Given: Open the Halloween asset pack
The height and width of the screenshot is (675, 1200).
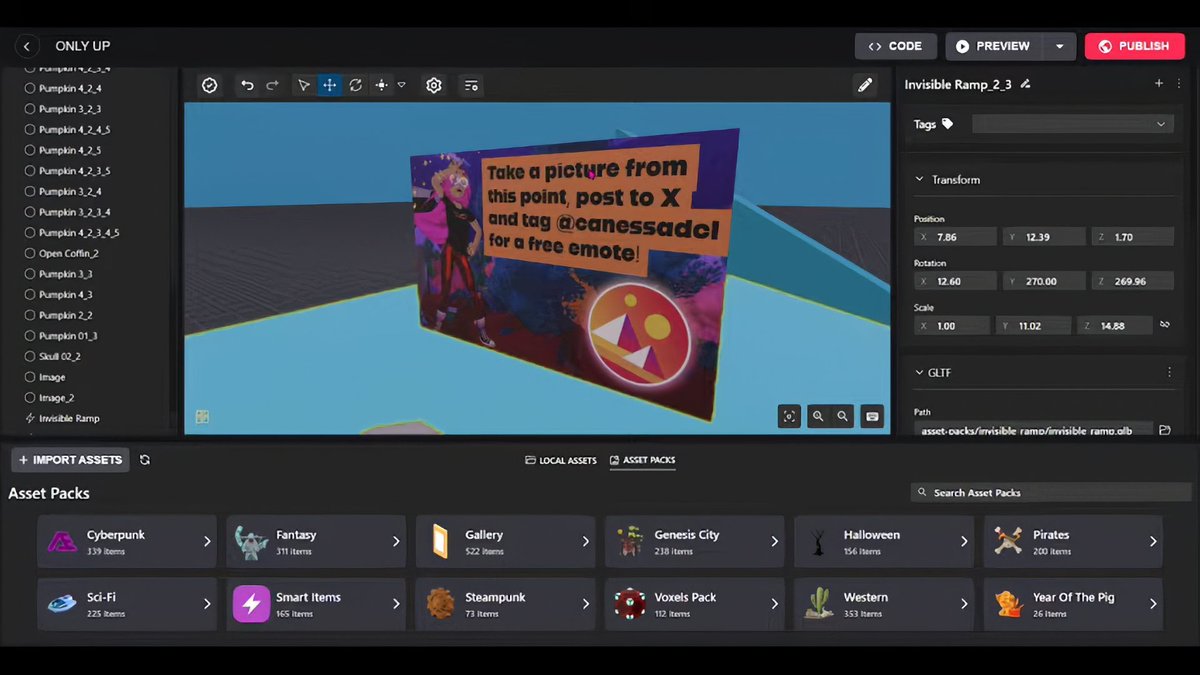Looking at the screenshot, I should (884, 542).
